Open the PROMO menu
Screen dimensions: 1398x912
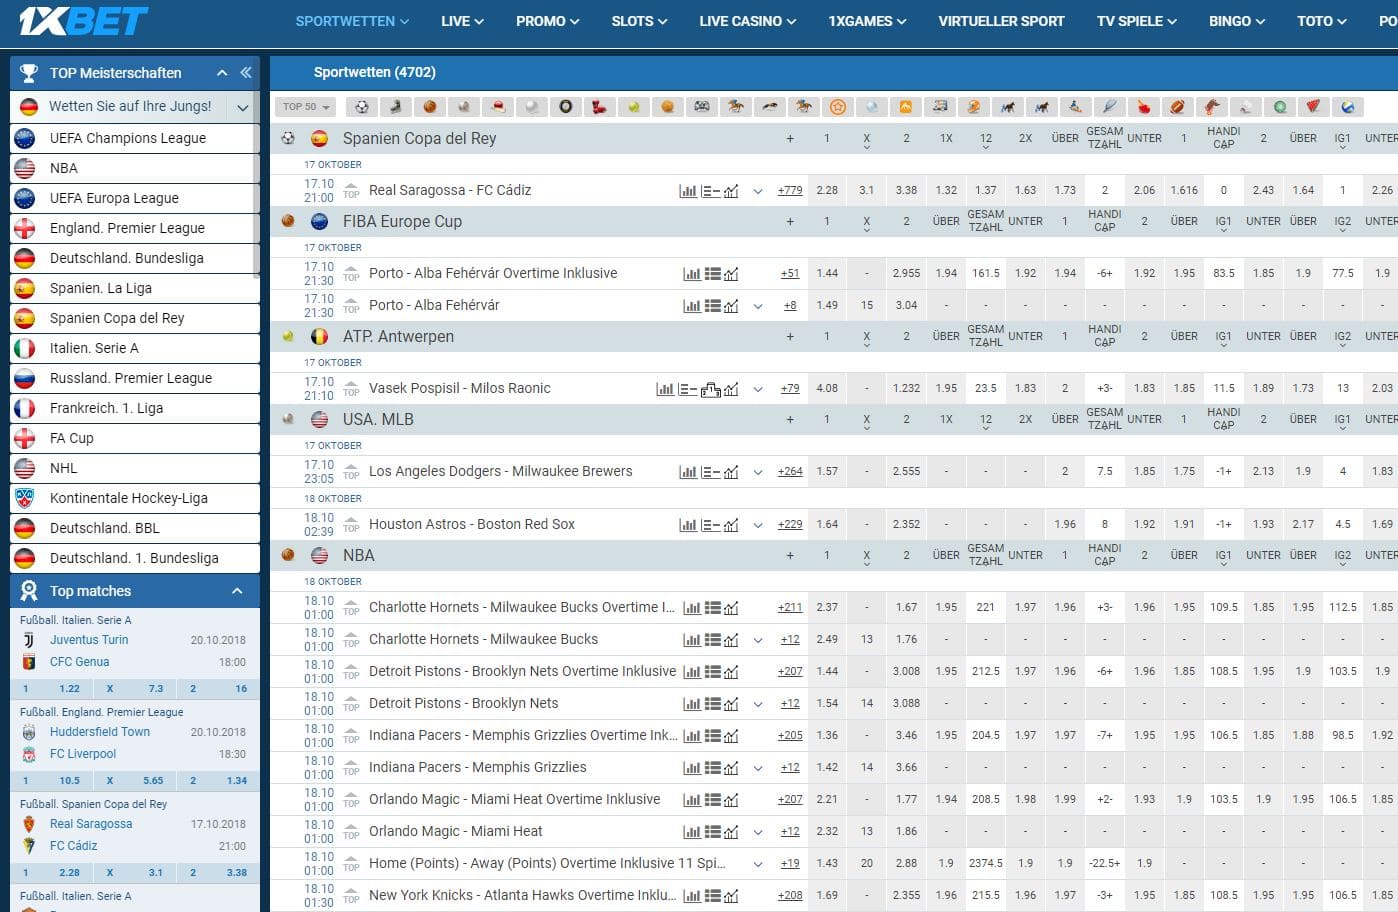pos(548,21)
